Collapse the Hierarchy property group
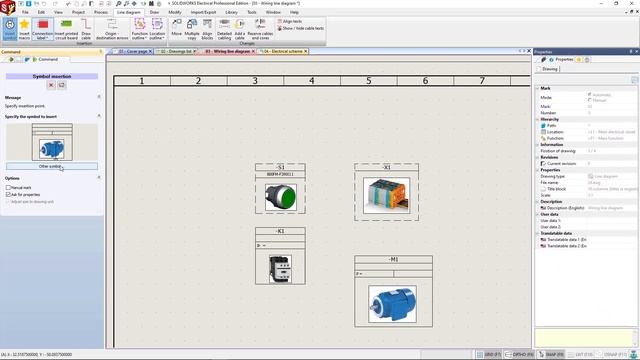 pyautogui.click(x=538, y=119)
